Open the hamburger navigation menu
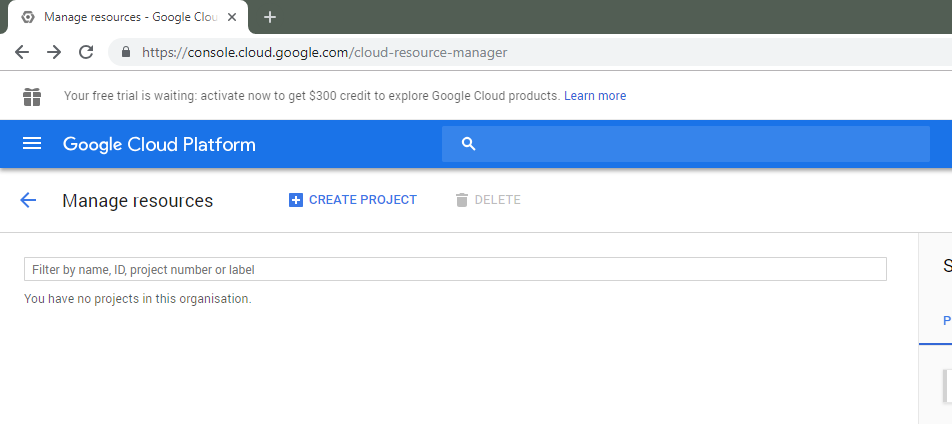The height and width of the screenshot is (424, 952). [32, 144]
